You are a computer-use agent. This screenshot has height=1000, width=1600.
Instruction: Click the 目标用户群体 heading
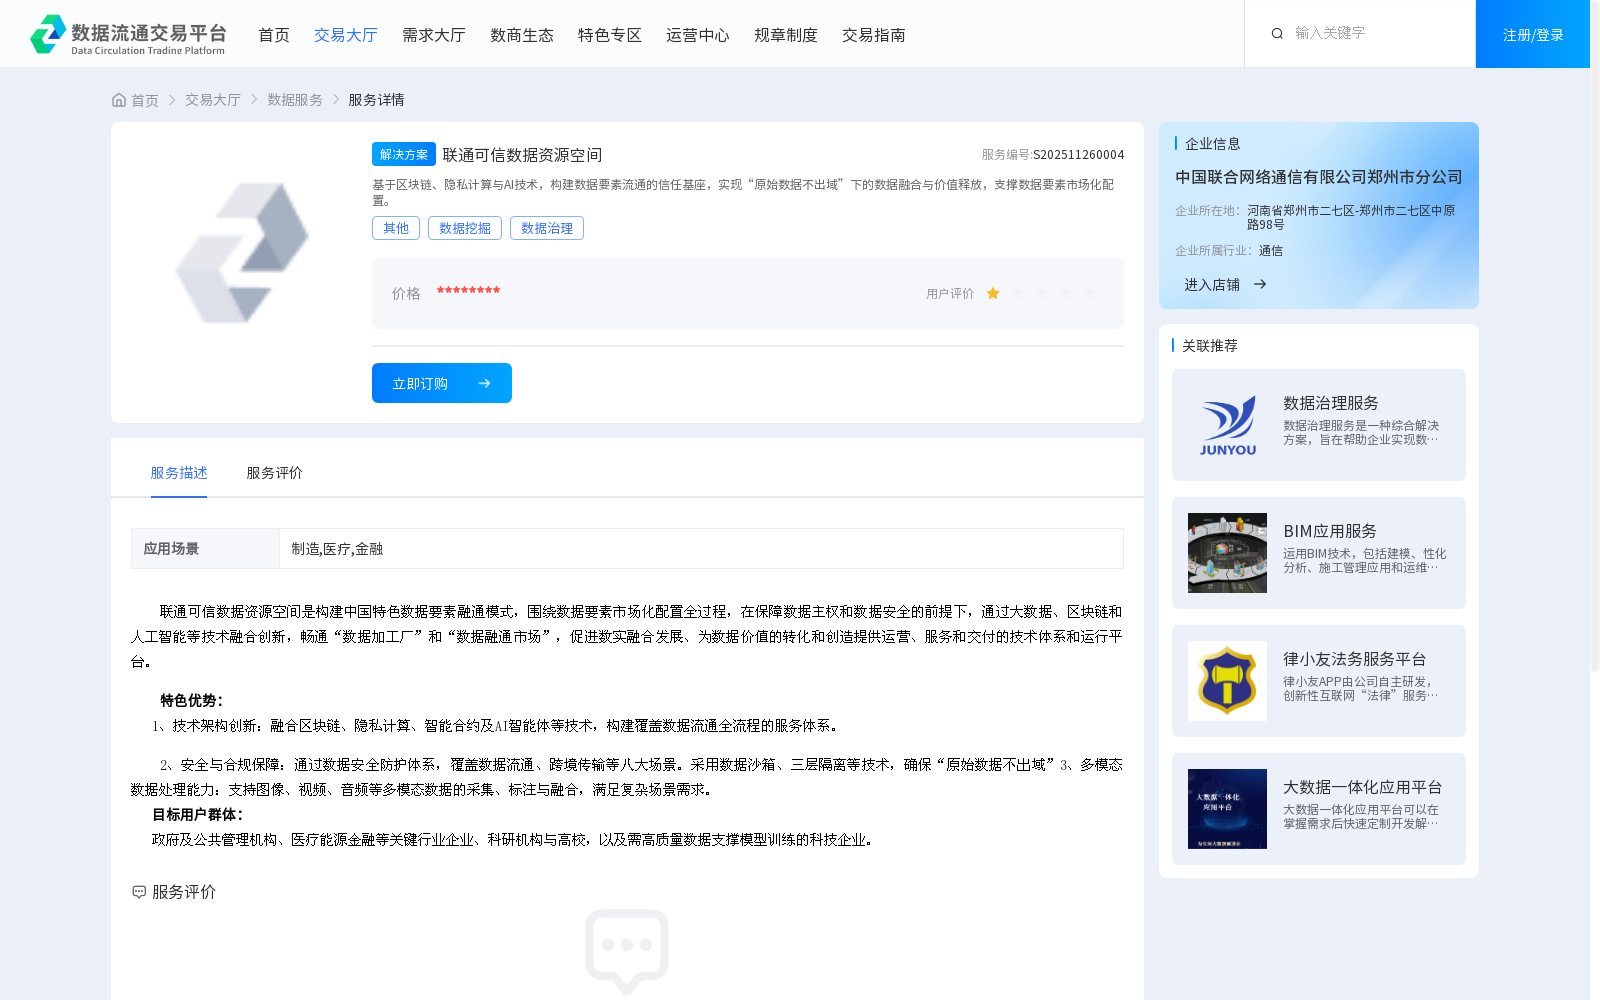197,815
